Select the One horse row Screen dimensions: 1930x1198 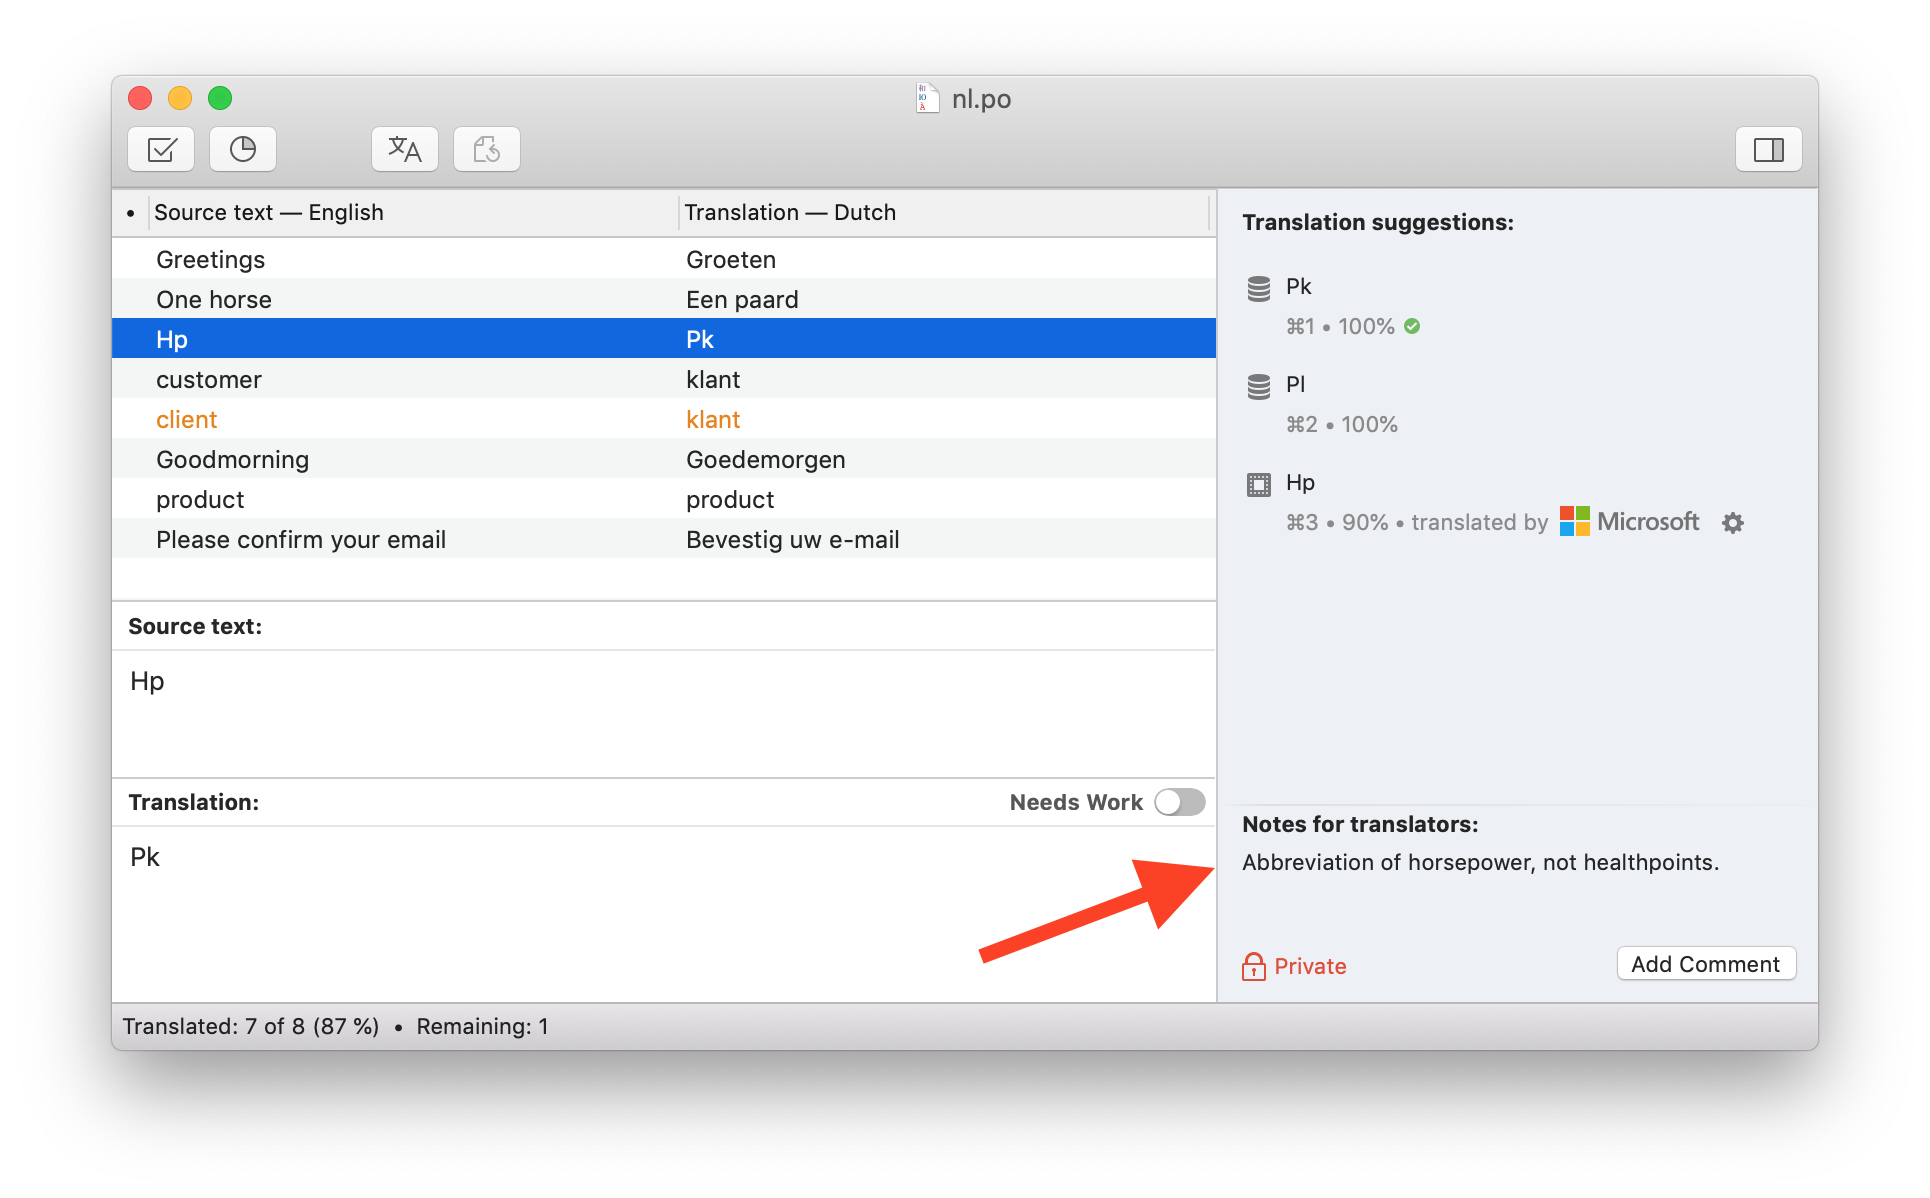pyautogui.click(x=664, y=299)
